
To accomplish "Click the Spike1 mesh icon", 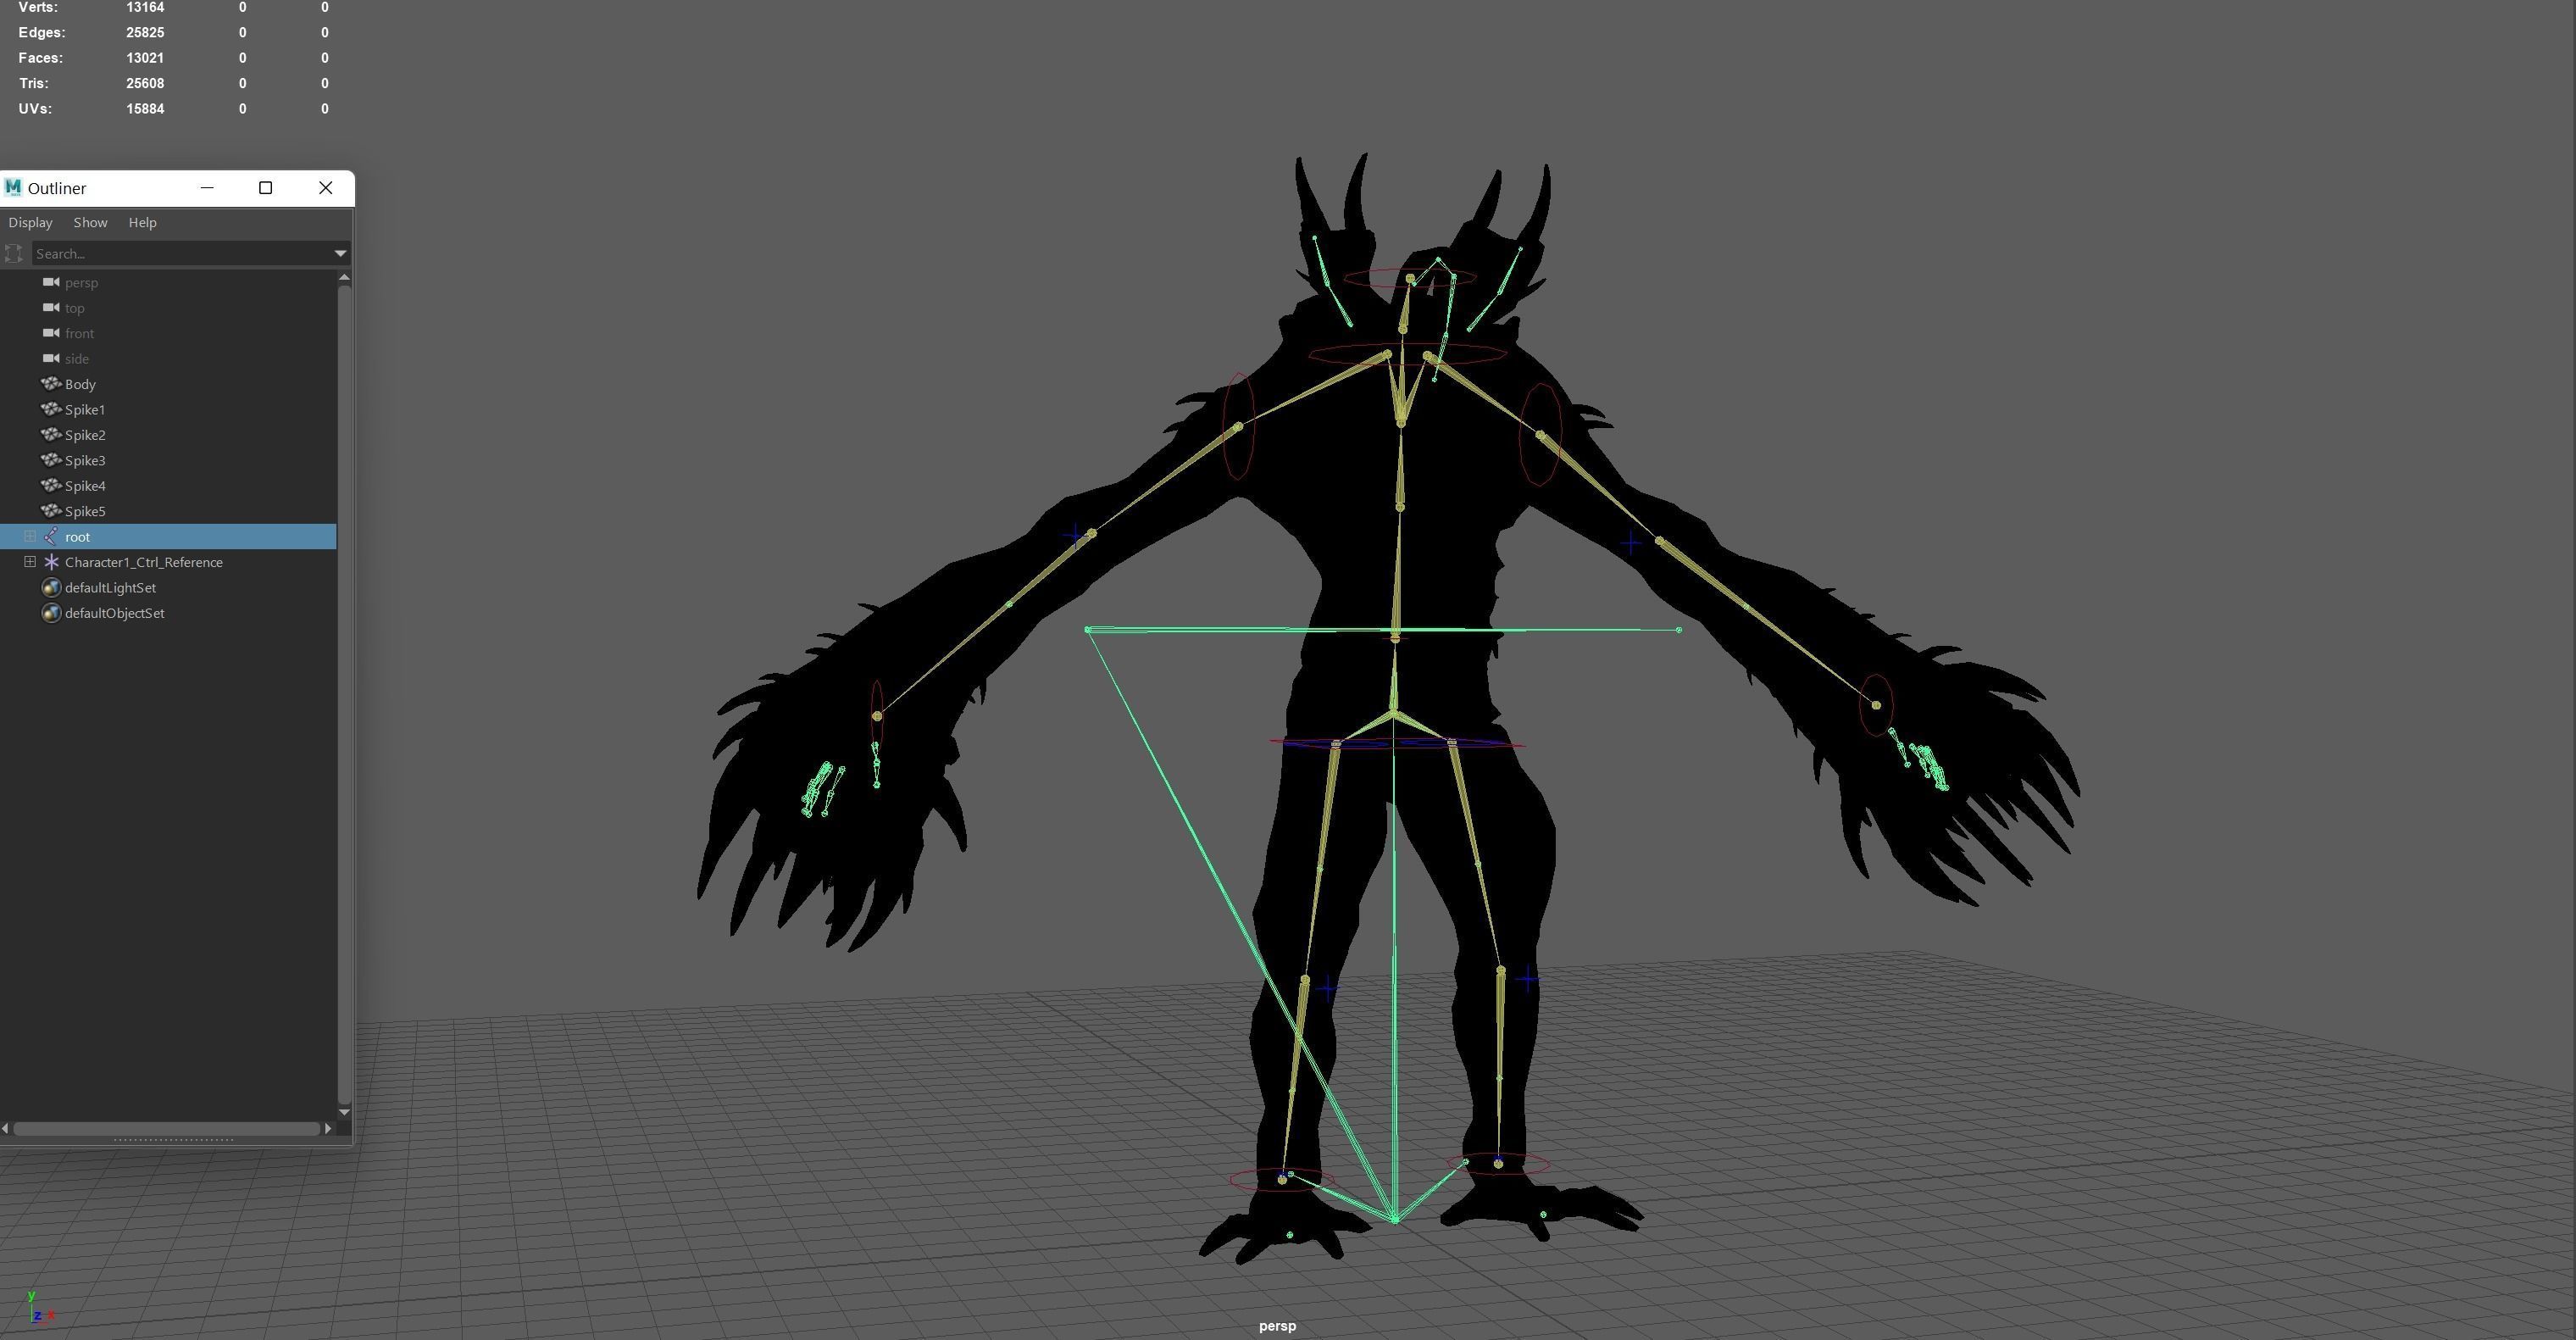I will coord(51,409).
